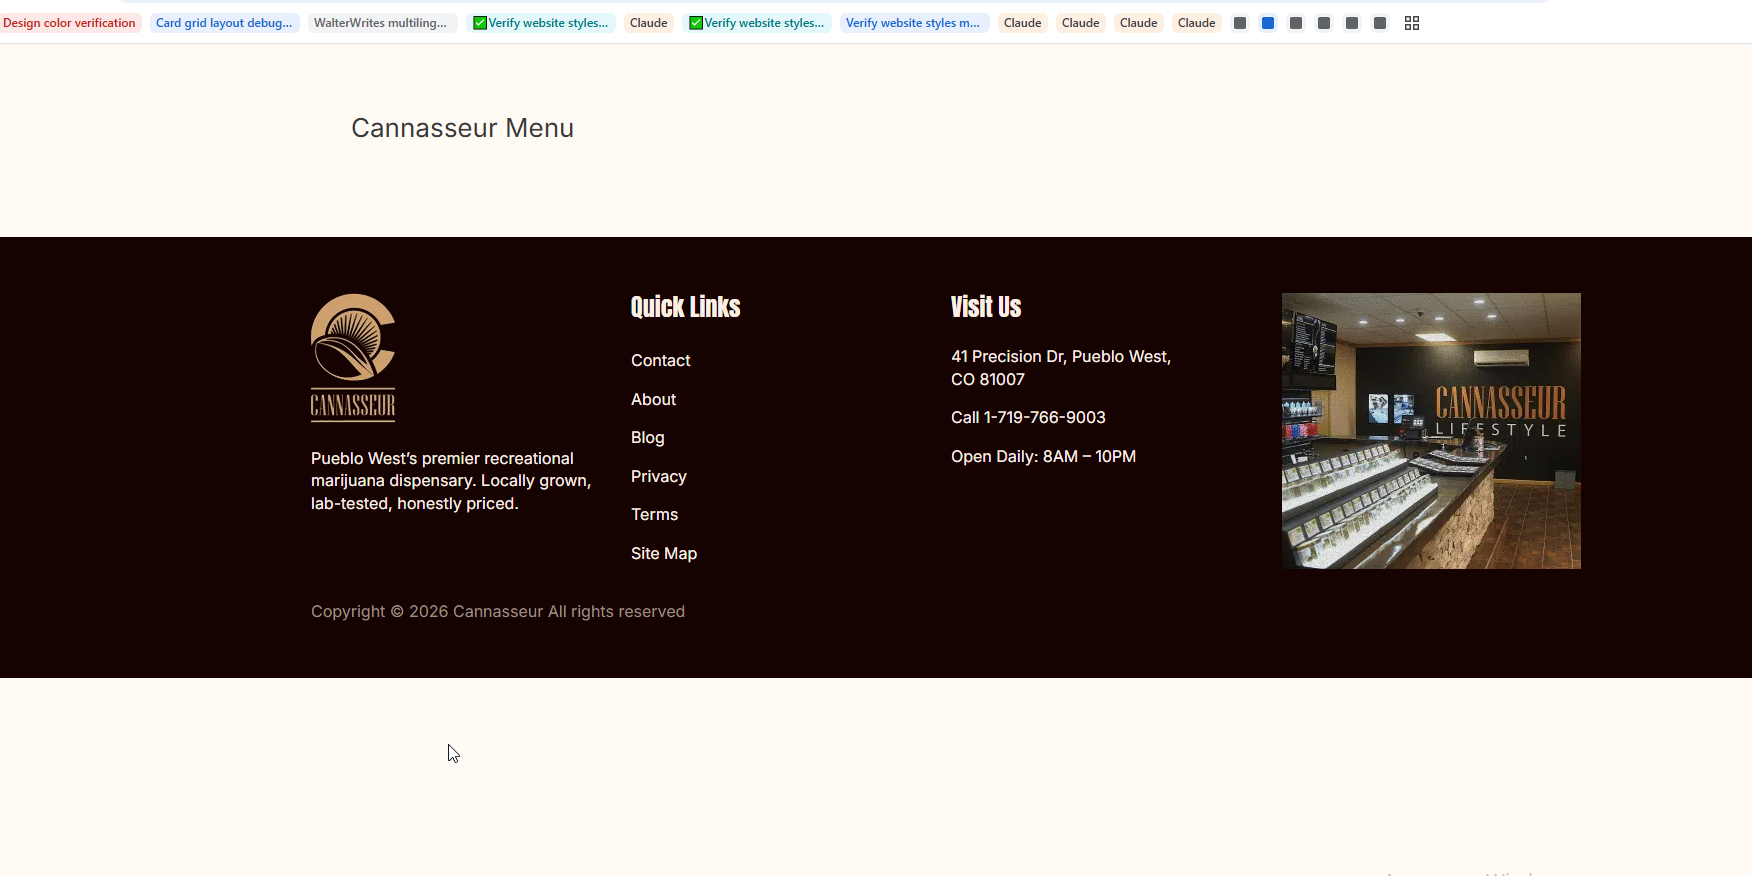
Task: Click the 41 Precision Dr address
Action: coord(1061,368)
